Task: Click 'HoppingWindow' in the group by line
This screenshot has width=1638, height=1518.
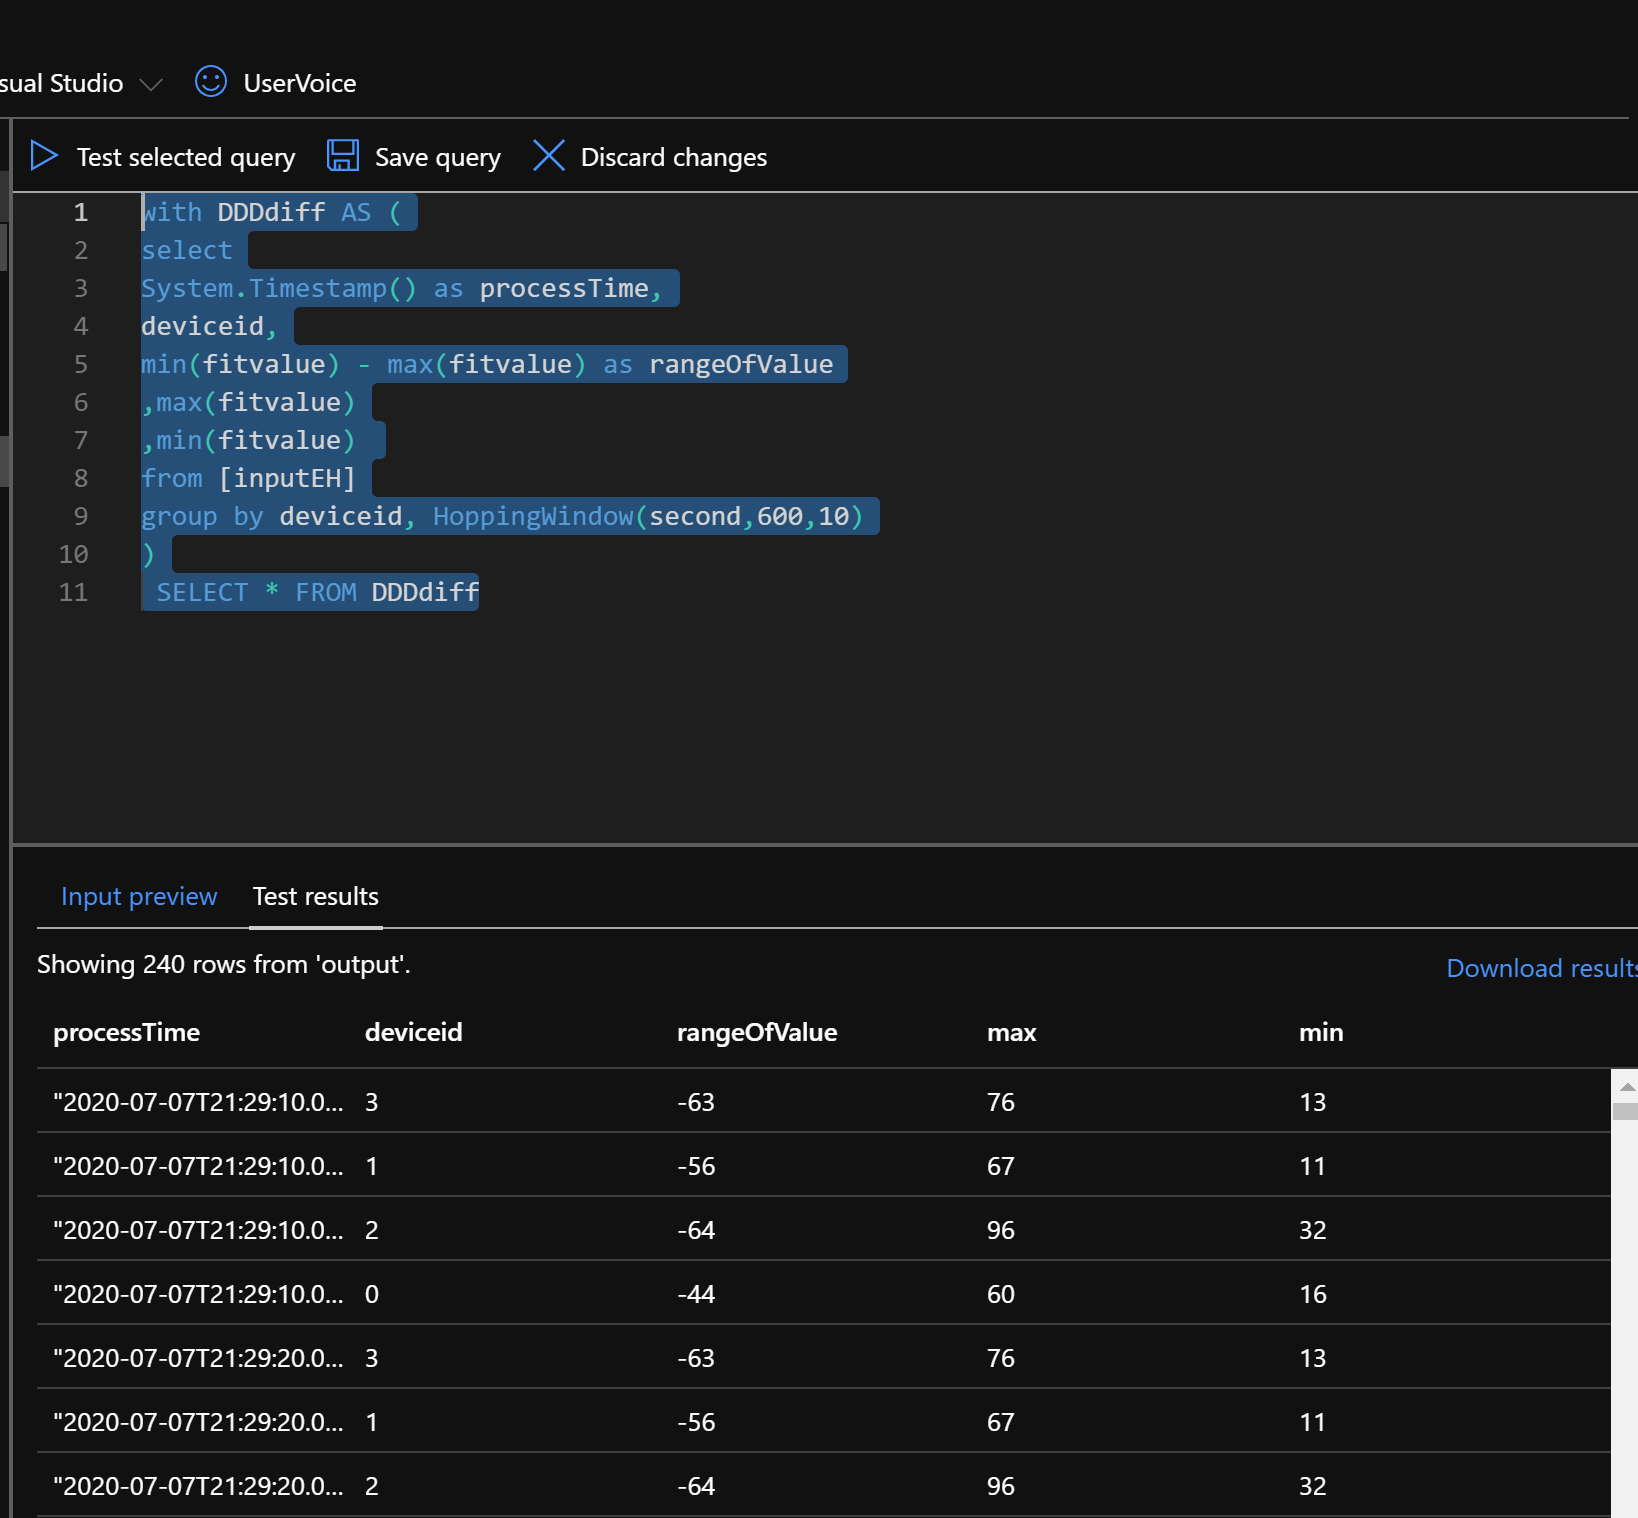Action: coord(533,516)
